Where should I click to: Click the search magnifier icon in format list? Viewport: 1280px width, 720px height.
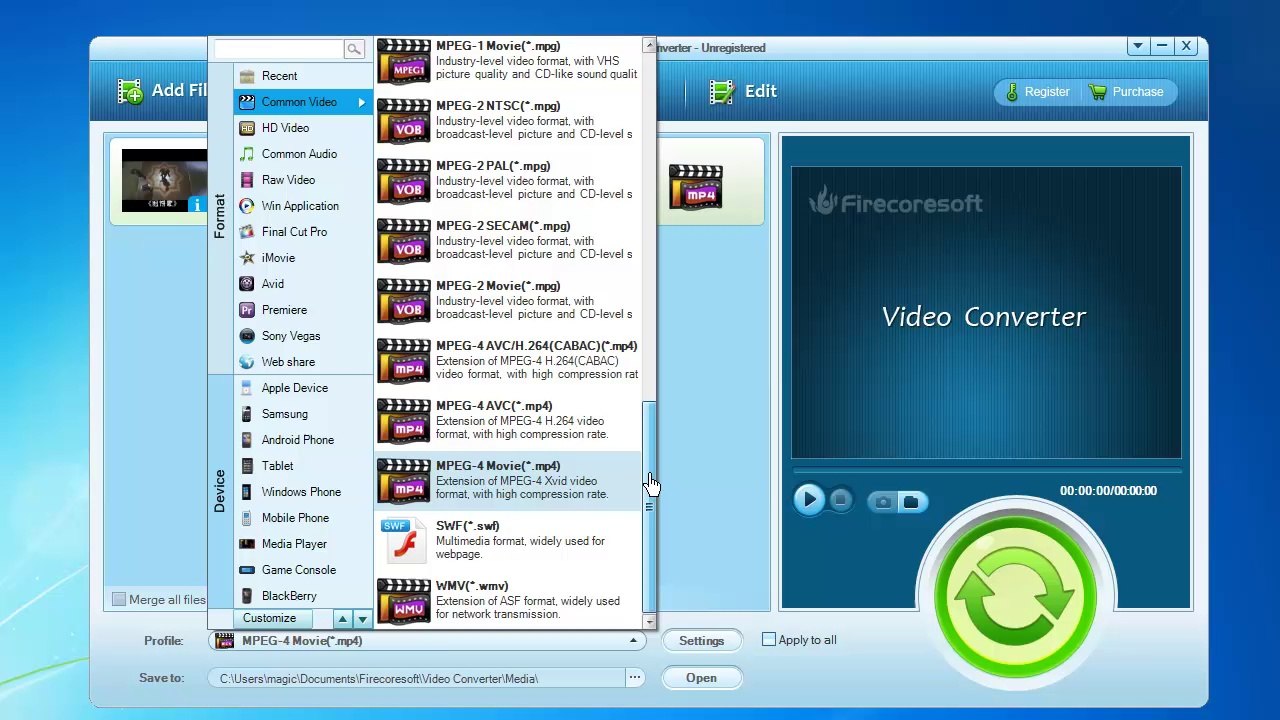point(353,49)
